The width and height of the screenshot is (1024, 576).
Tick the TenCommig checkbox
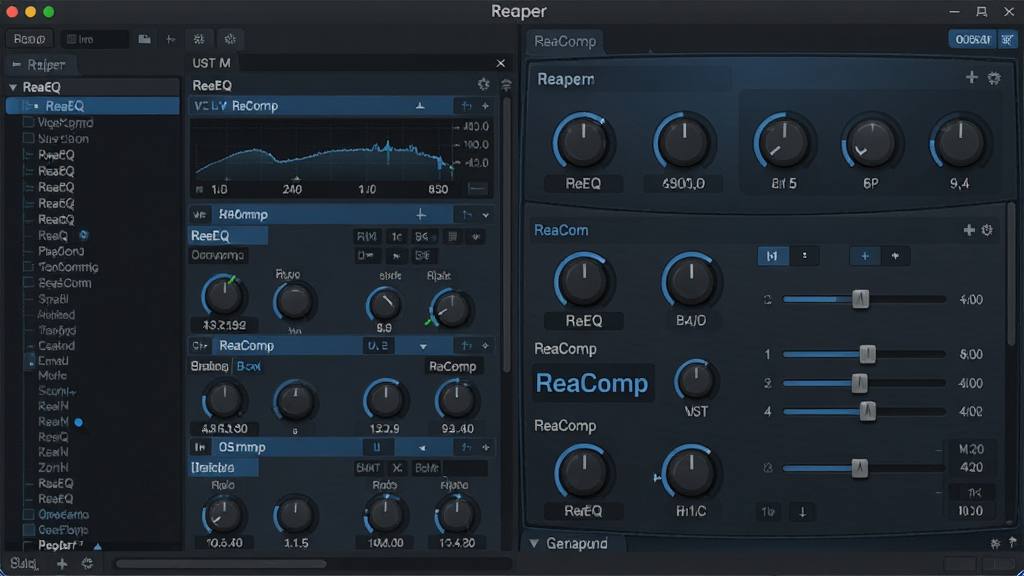click(28, 266)
